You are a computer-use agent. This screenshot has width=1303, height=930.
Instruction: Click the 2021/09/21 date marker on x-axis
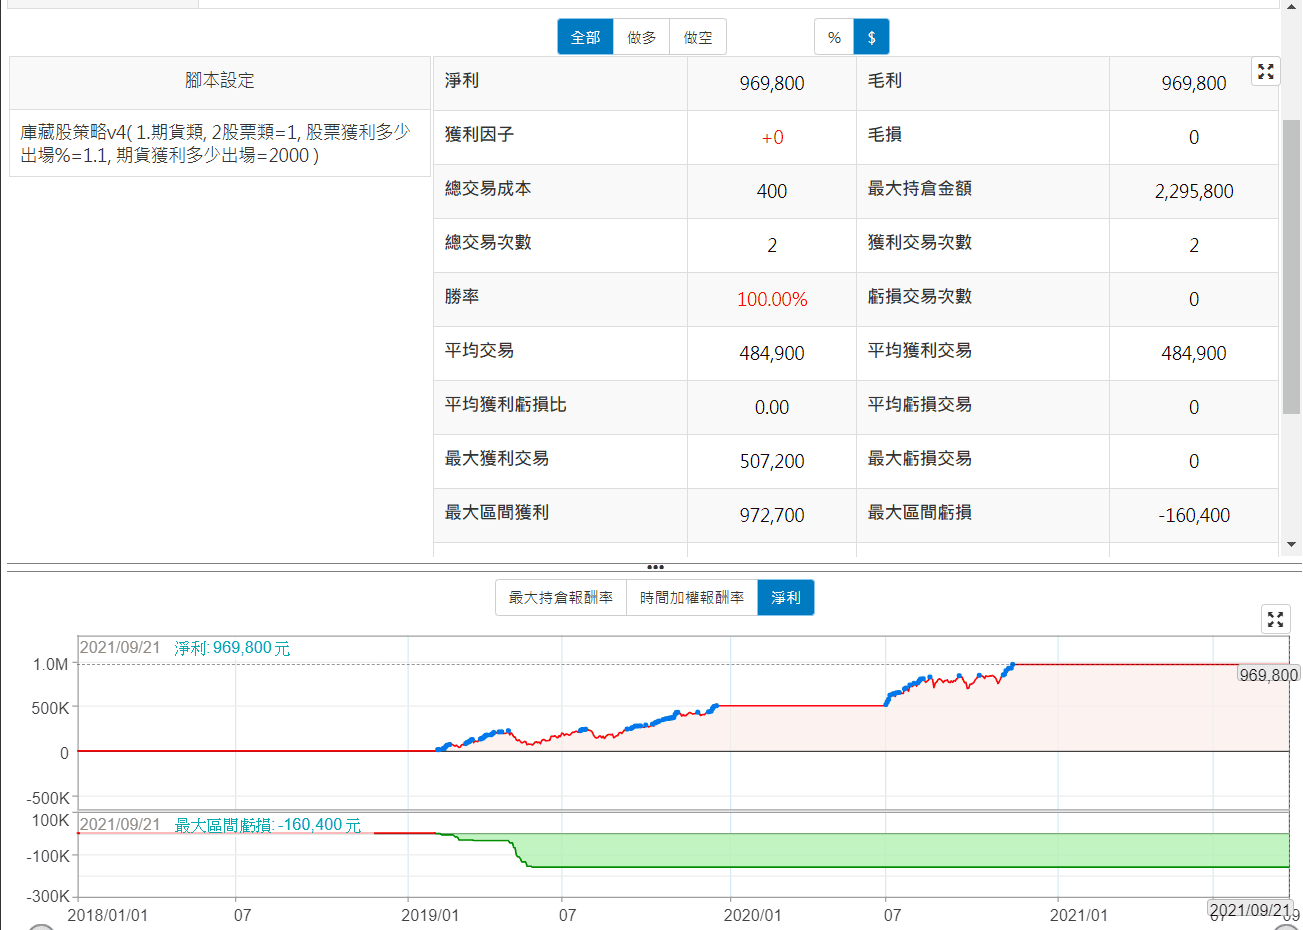click(x=1250, y=910)
